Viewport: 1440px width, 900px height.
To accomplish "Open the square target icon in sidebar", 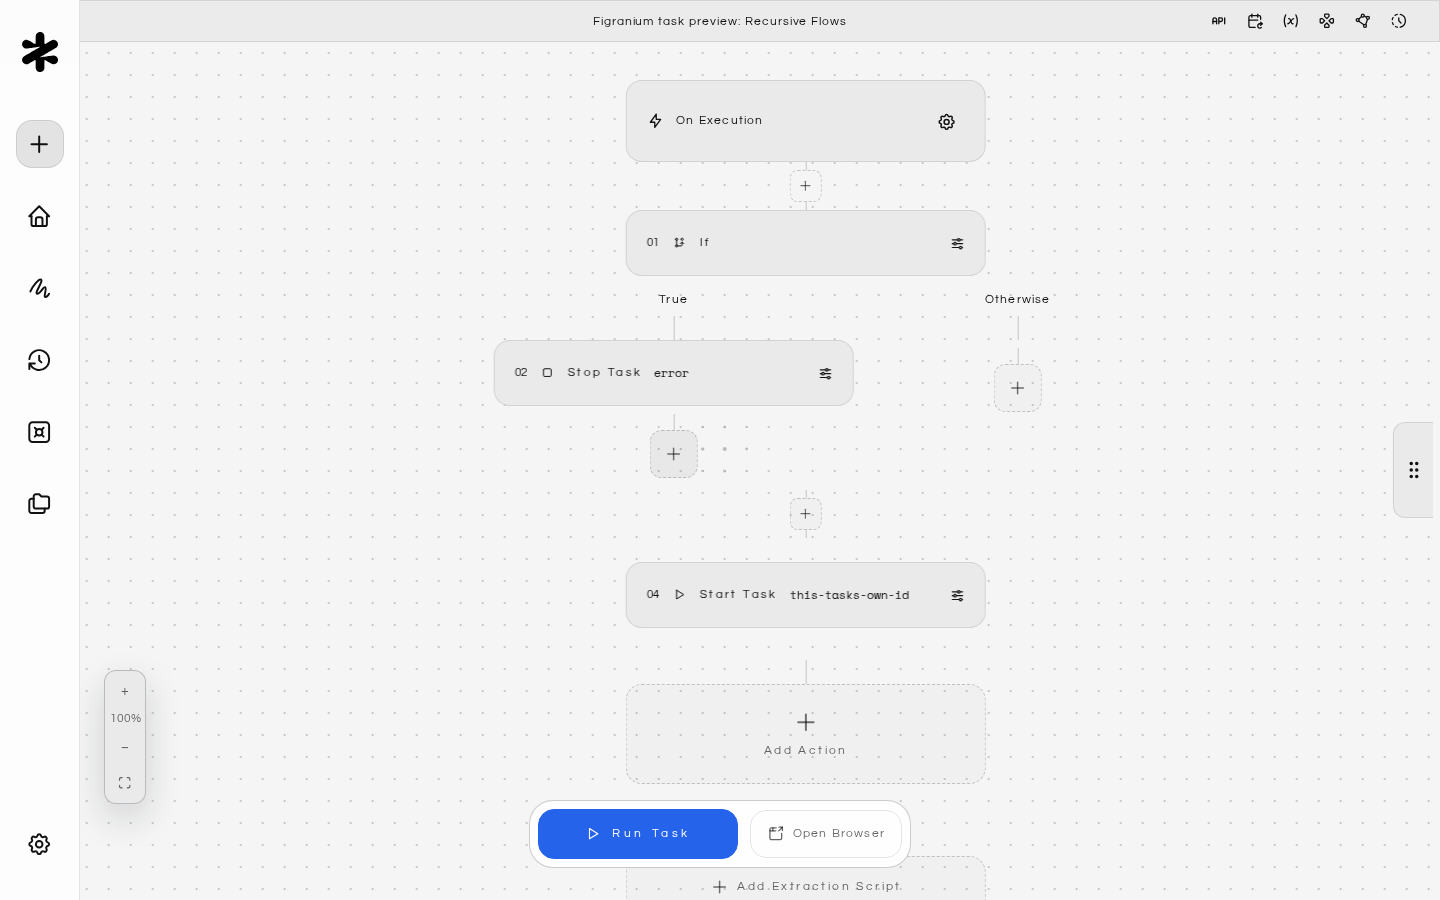I will coord(39,432).
